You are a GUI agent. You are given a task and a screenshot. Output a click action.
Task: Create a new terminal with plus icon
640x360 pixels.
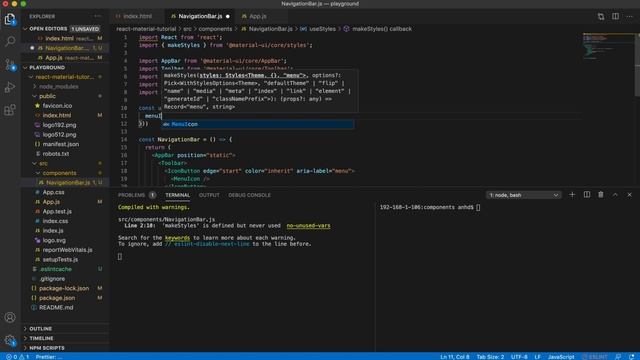572,195
